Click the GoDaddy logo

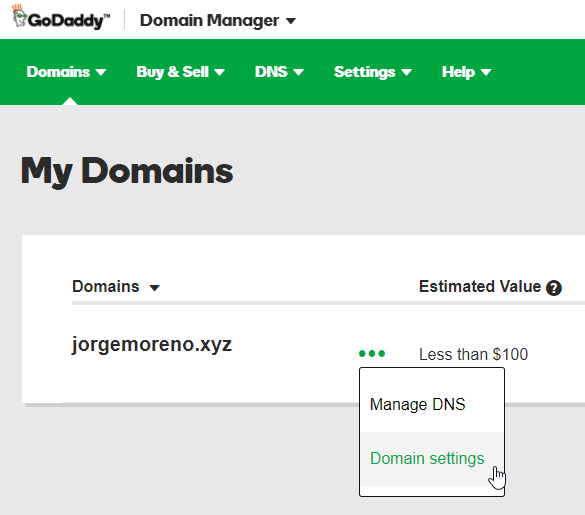61,18
